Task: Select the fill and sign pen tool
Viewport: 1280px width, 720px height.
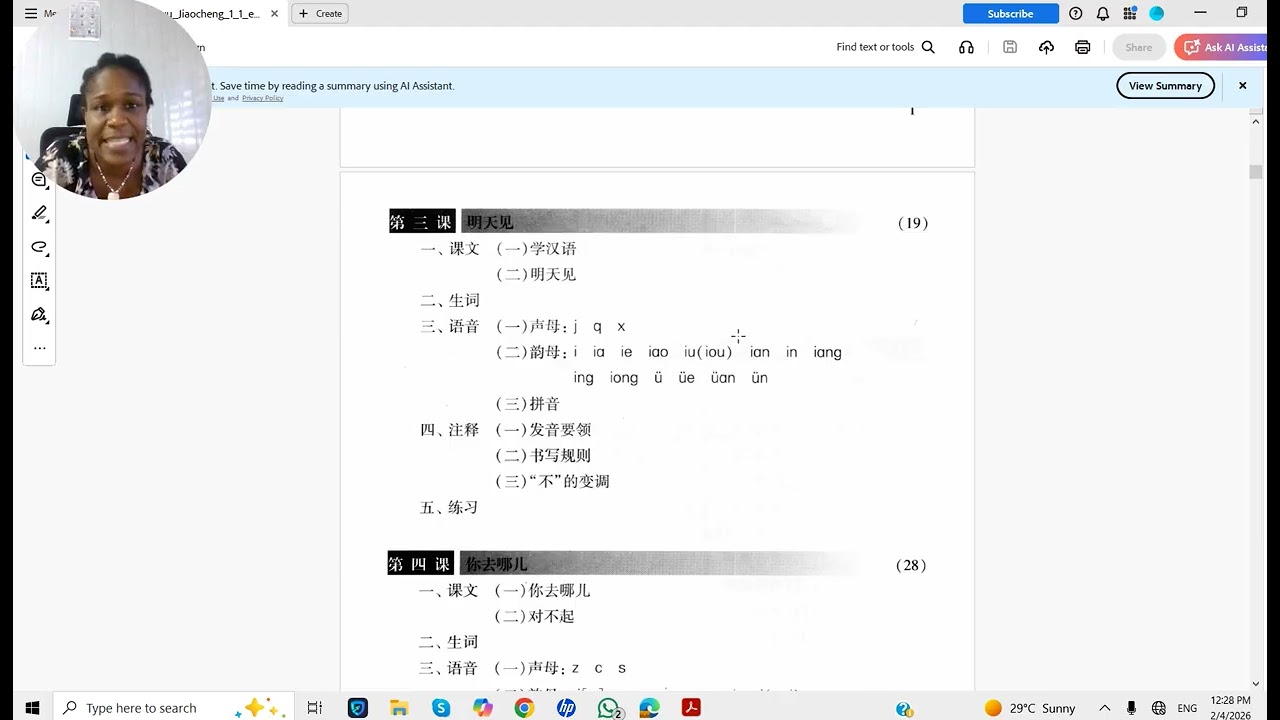Action: [x=39, y=315]
